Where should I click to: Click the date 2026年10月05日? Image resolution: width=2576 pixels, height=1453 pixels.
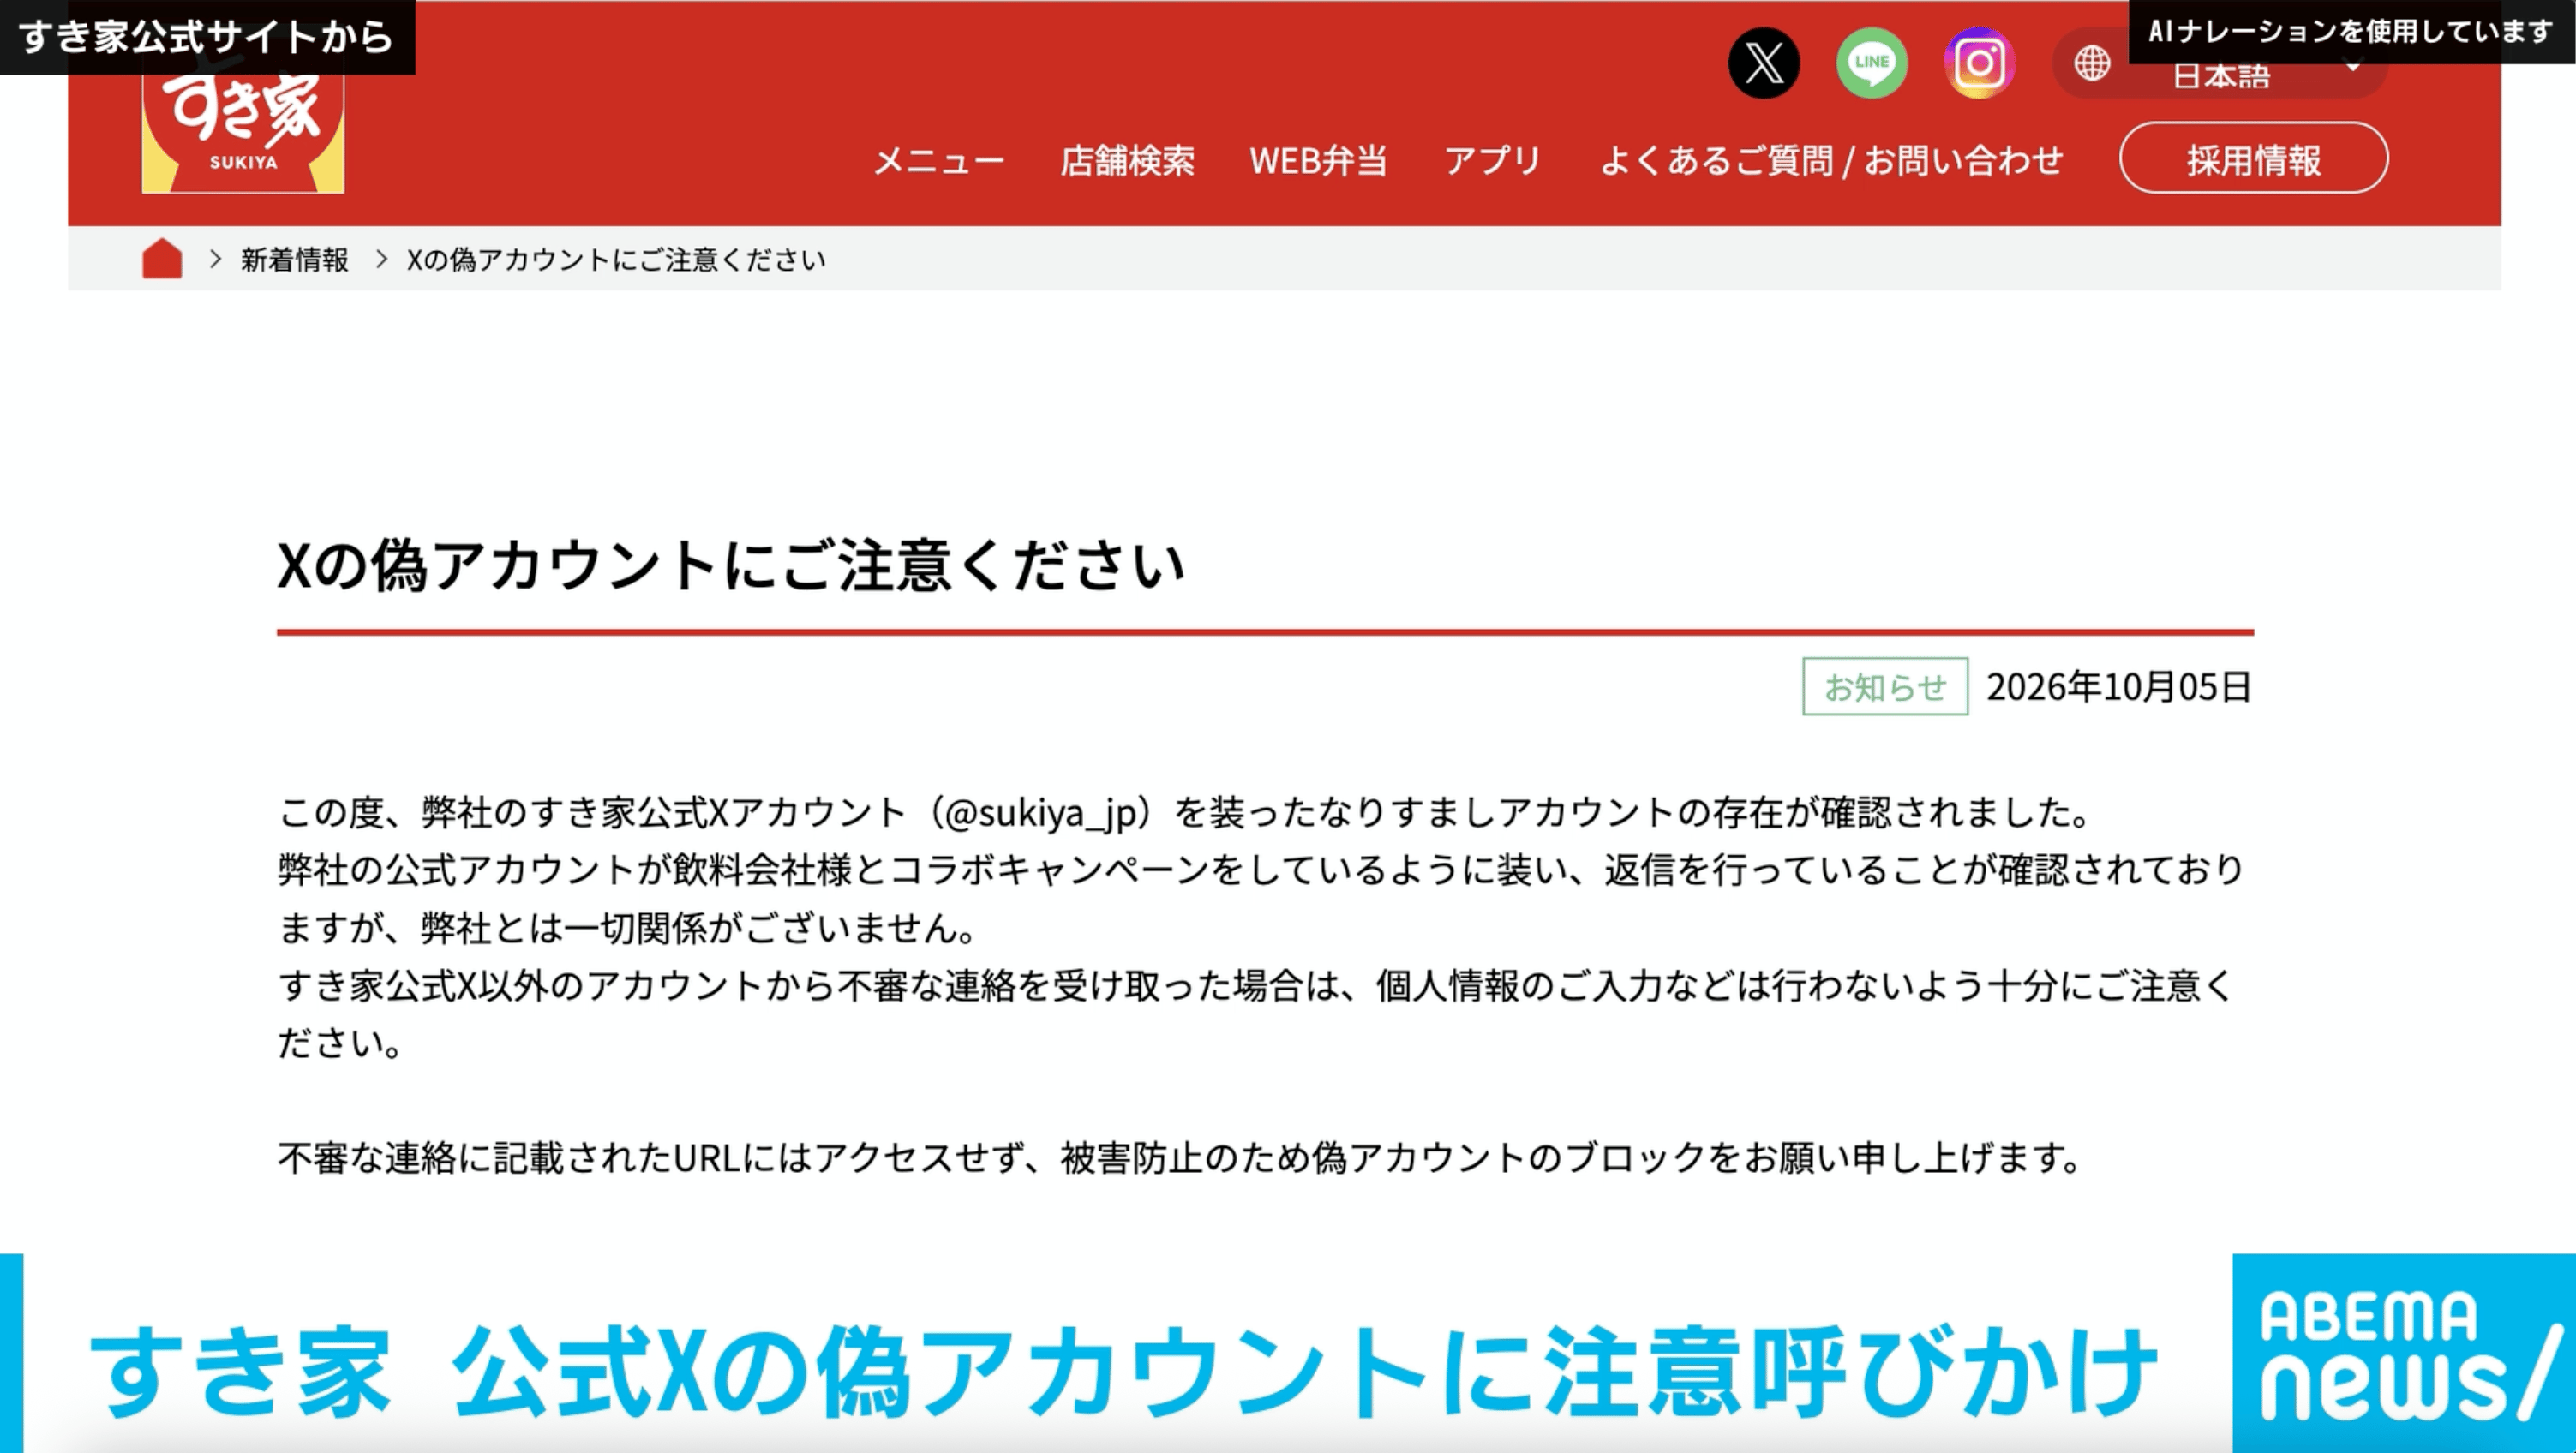pos(2119,687)
